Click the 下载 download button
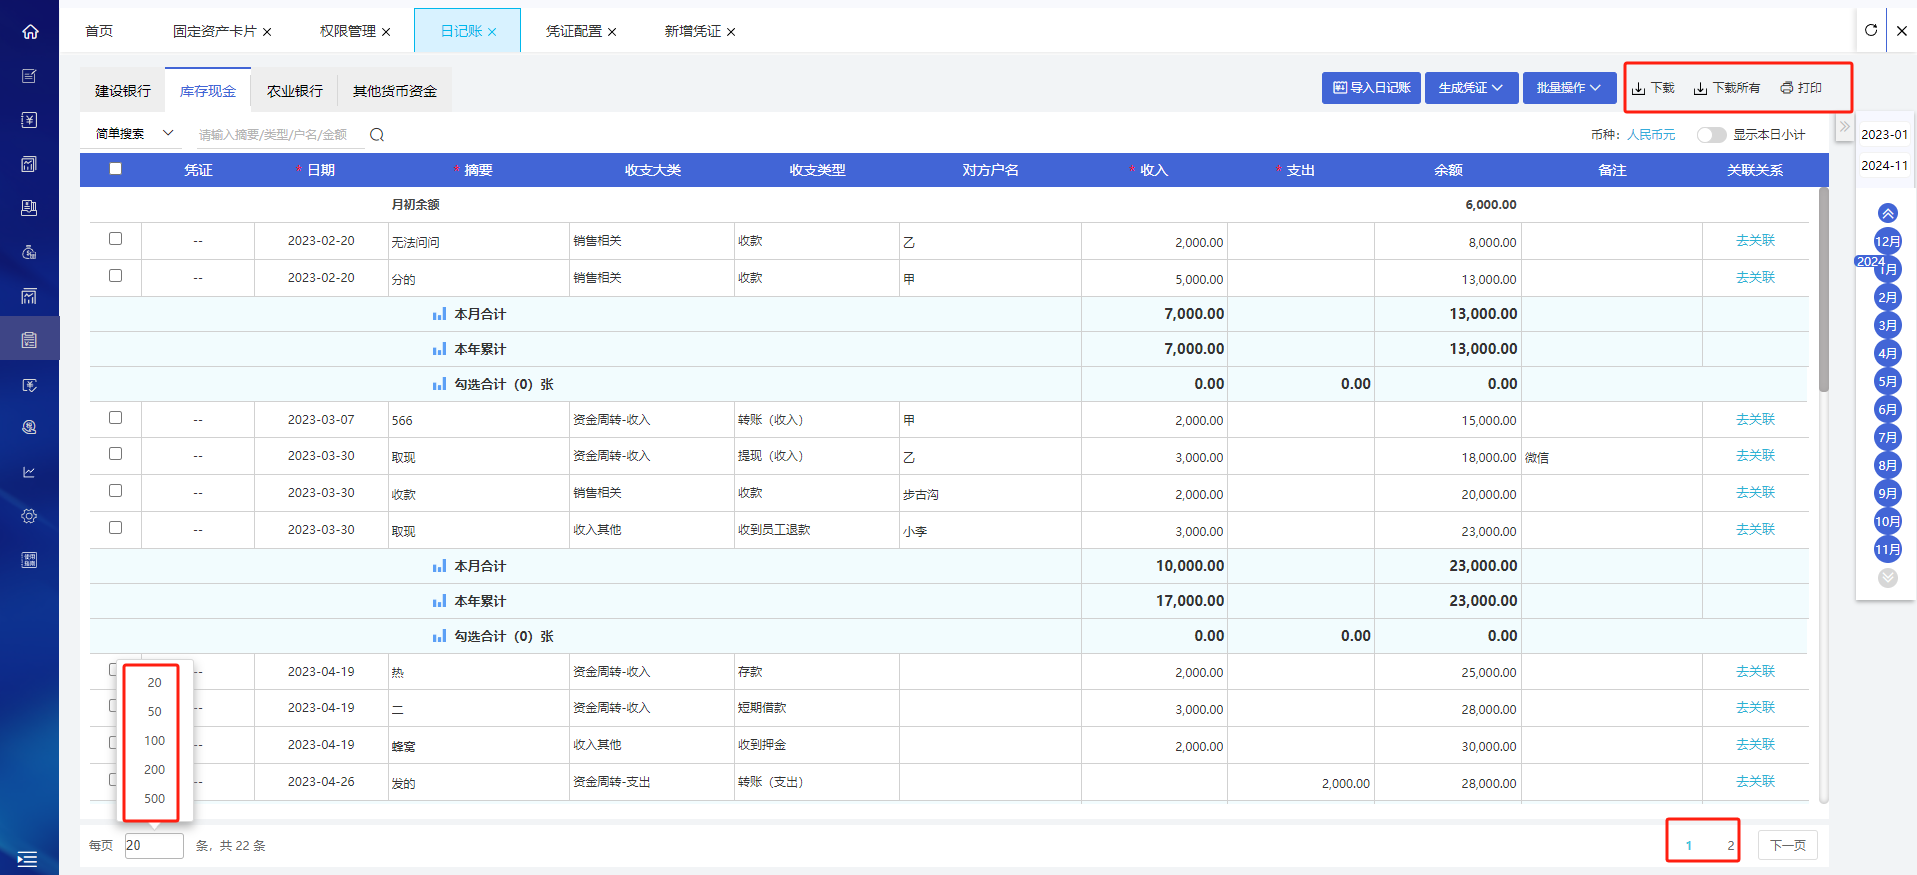This screenshot has width=1917, height=875. [1653, 88]
